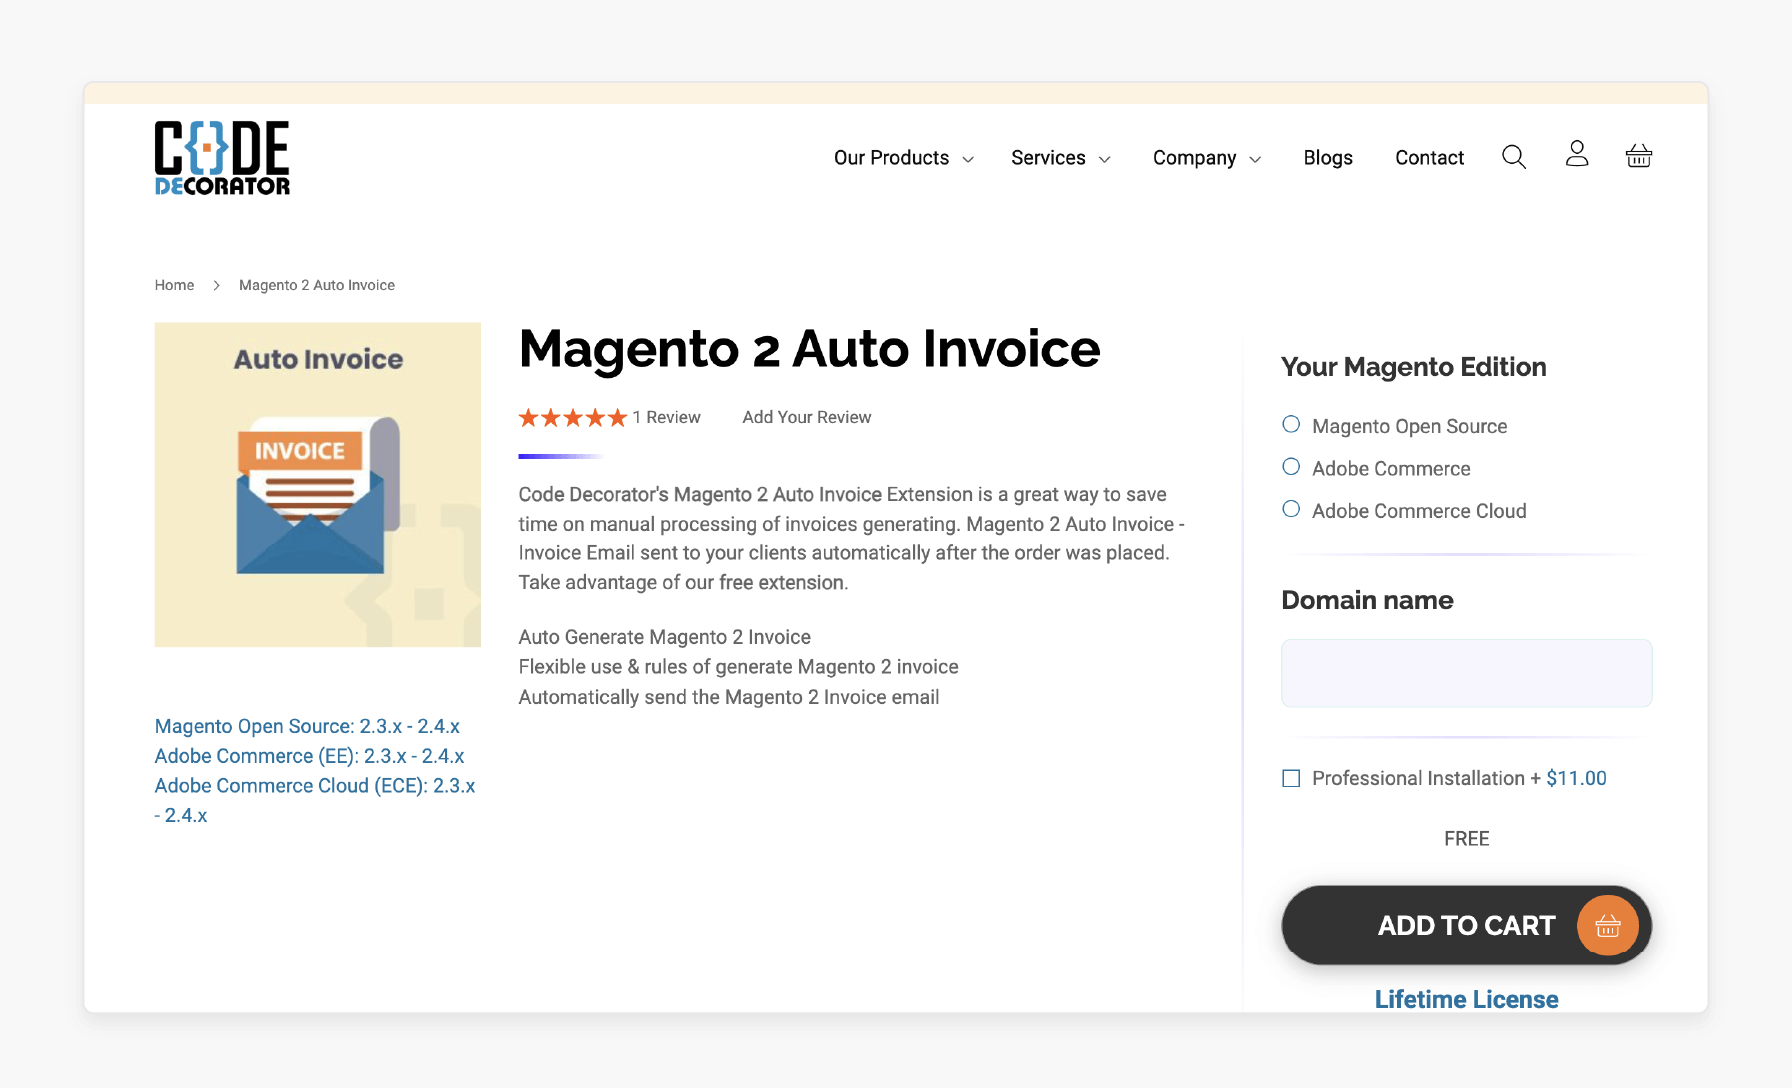
Task: Click the Magento 2 Auto Invoice heading
Action: coord(809,349)
